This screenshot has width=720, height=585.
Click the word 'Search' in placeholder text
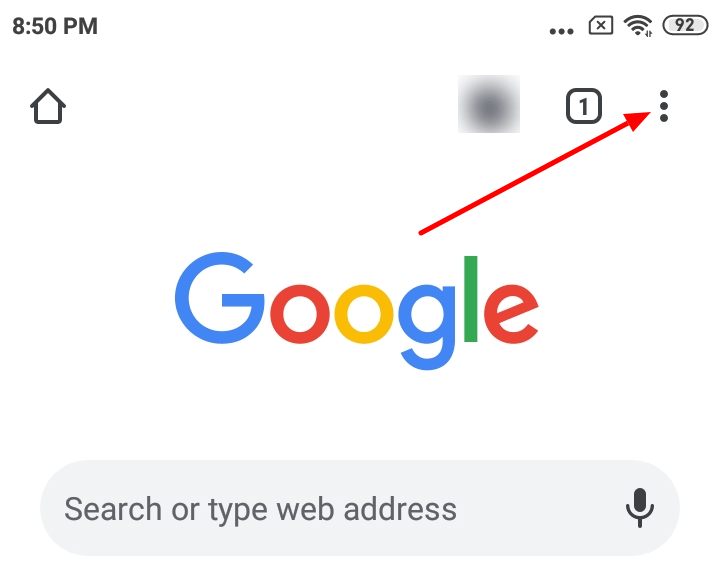pos(113,509)
